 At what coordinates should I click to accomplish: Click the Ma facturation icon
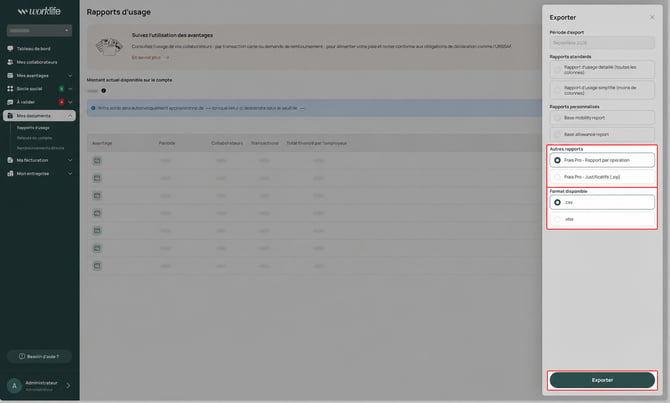10,160
